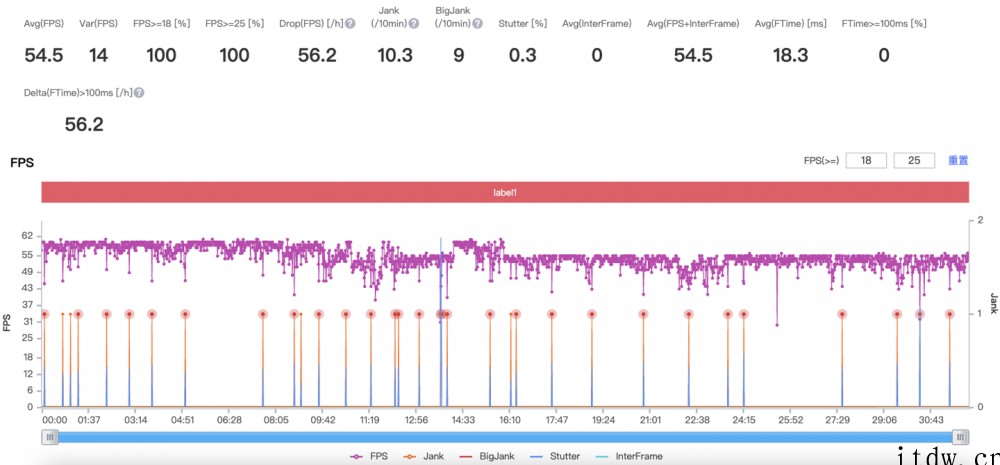1000x465 pixels.
Task: Open help icon next to Drop(FPS) [/h]
Action: (x=349, y=24)
